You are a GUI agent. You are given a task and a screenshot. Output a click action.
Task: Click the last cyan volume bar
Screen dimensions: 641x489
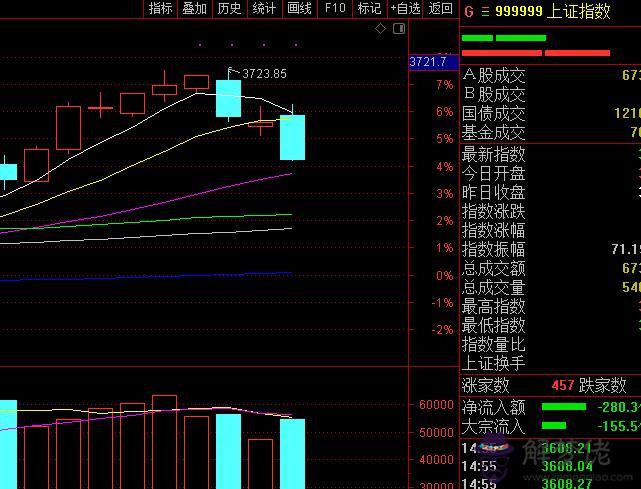[292, 453]
